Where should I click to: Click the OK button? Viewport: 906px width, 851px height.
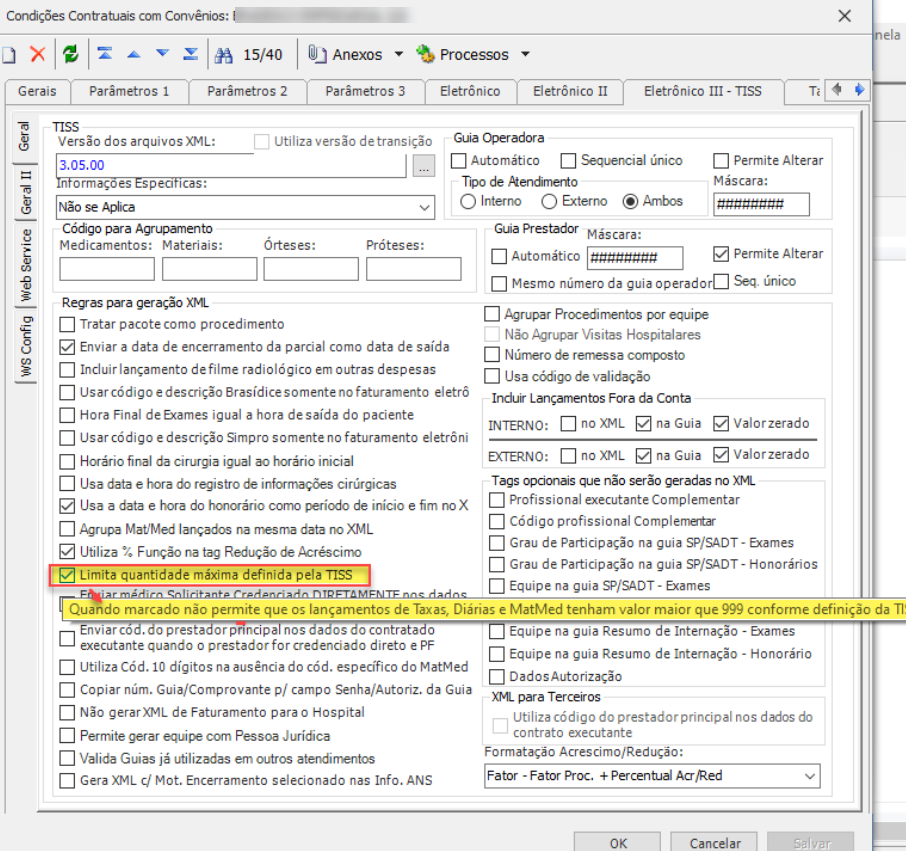point(617,843)
